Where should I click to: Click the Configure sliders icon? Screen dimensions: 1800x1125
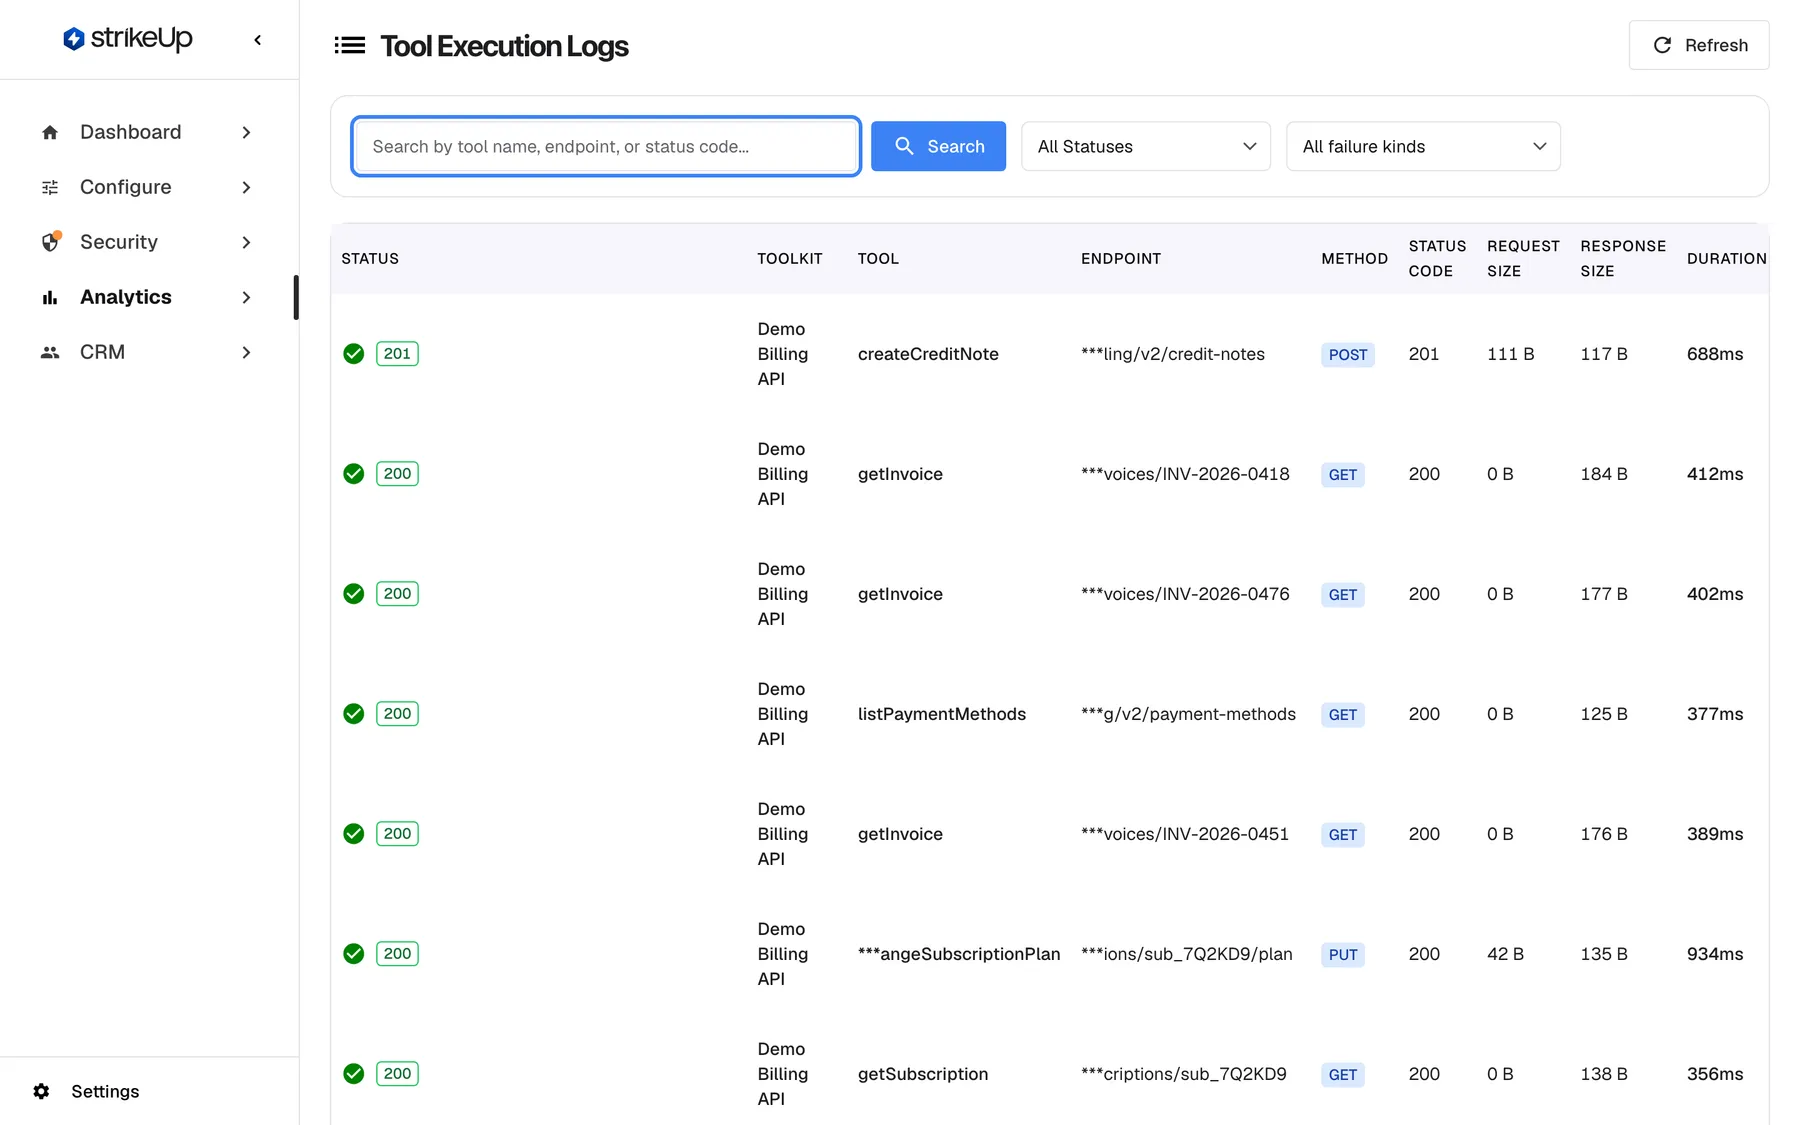pyautogui.click(x=50, y=187)
